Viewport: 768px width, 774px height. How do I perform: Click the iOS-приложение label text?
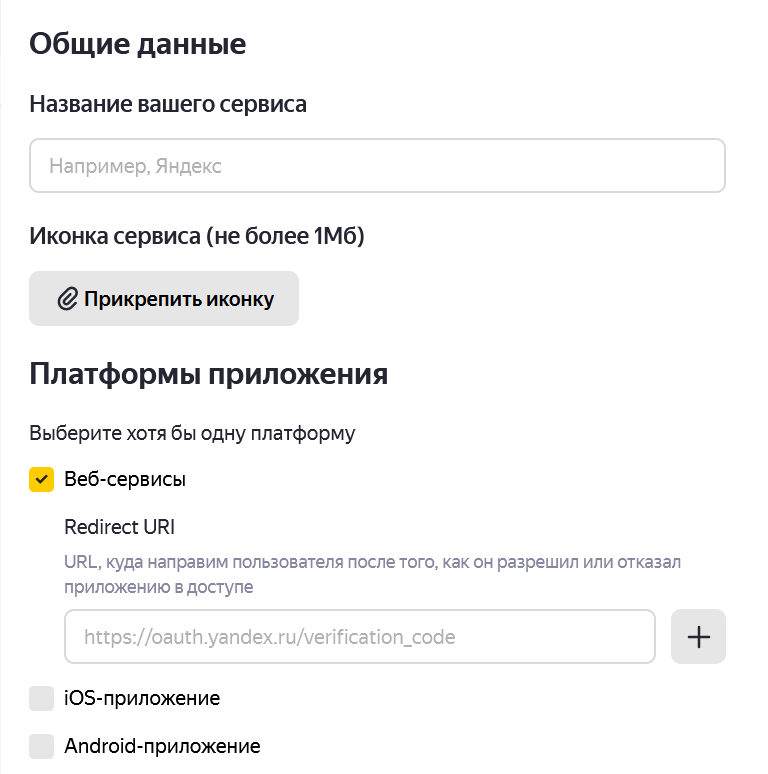pos(142,698)
